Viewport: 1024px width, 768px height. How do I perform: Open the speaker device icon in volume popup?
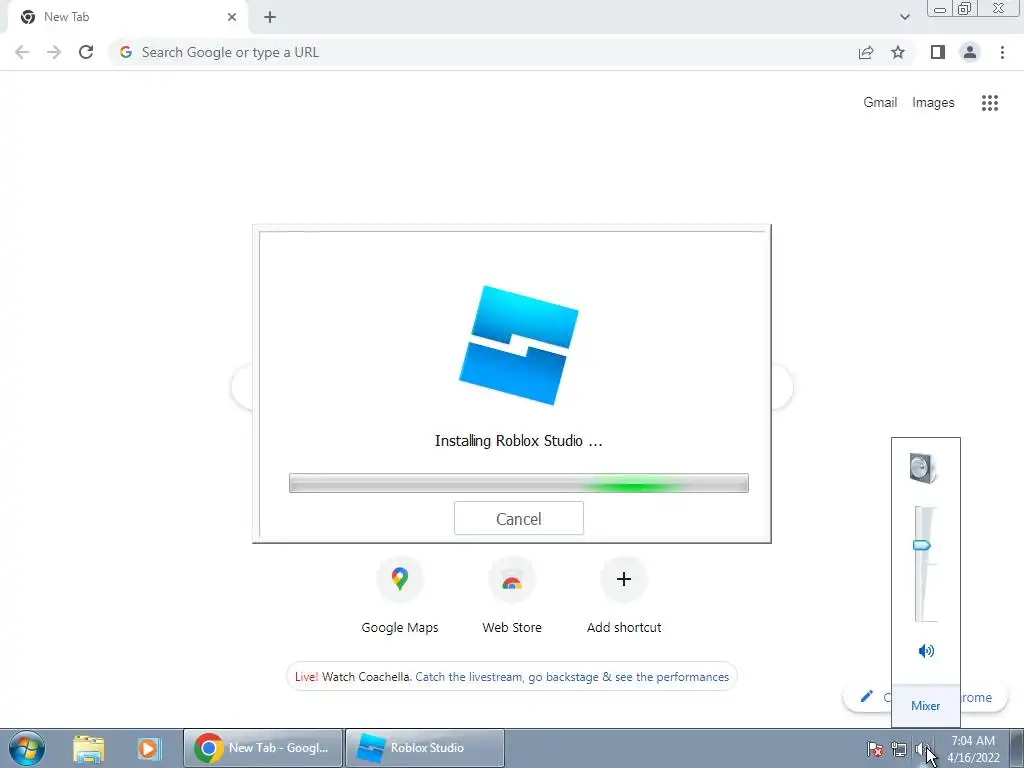(x=923, y=468)
